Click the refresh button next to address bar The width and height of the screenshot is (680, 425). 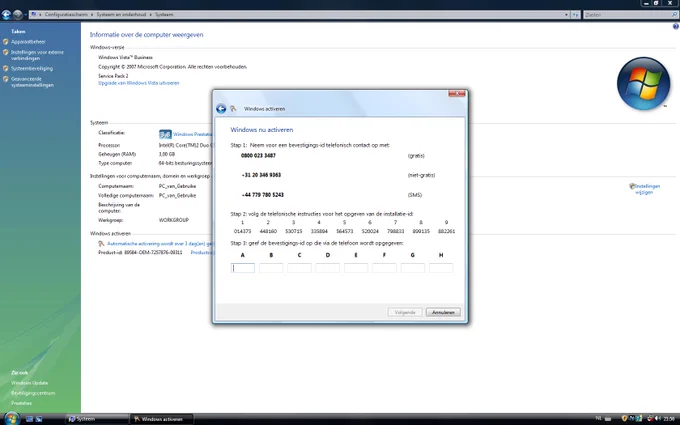575,15
